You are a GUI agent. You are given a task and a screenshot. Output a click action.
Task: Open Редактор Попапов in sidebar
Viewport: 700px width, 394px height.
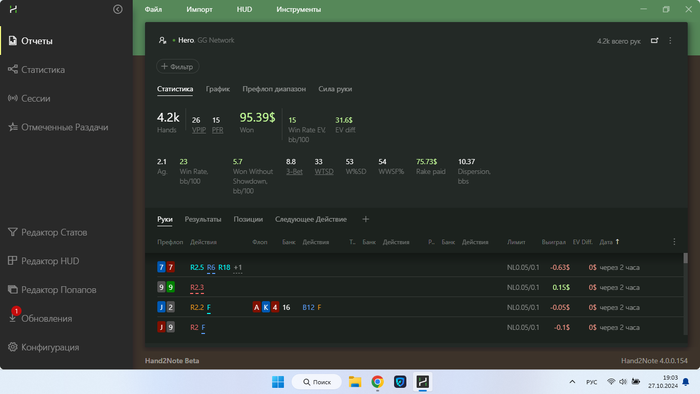click(66, 290)
